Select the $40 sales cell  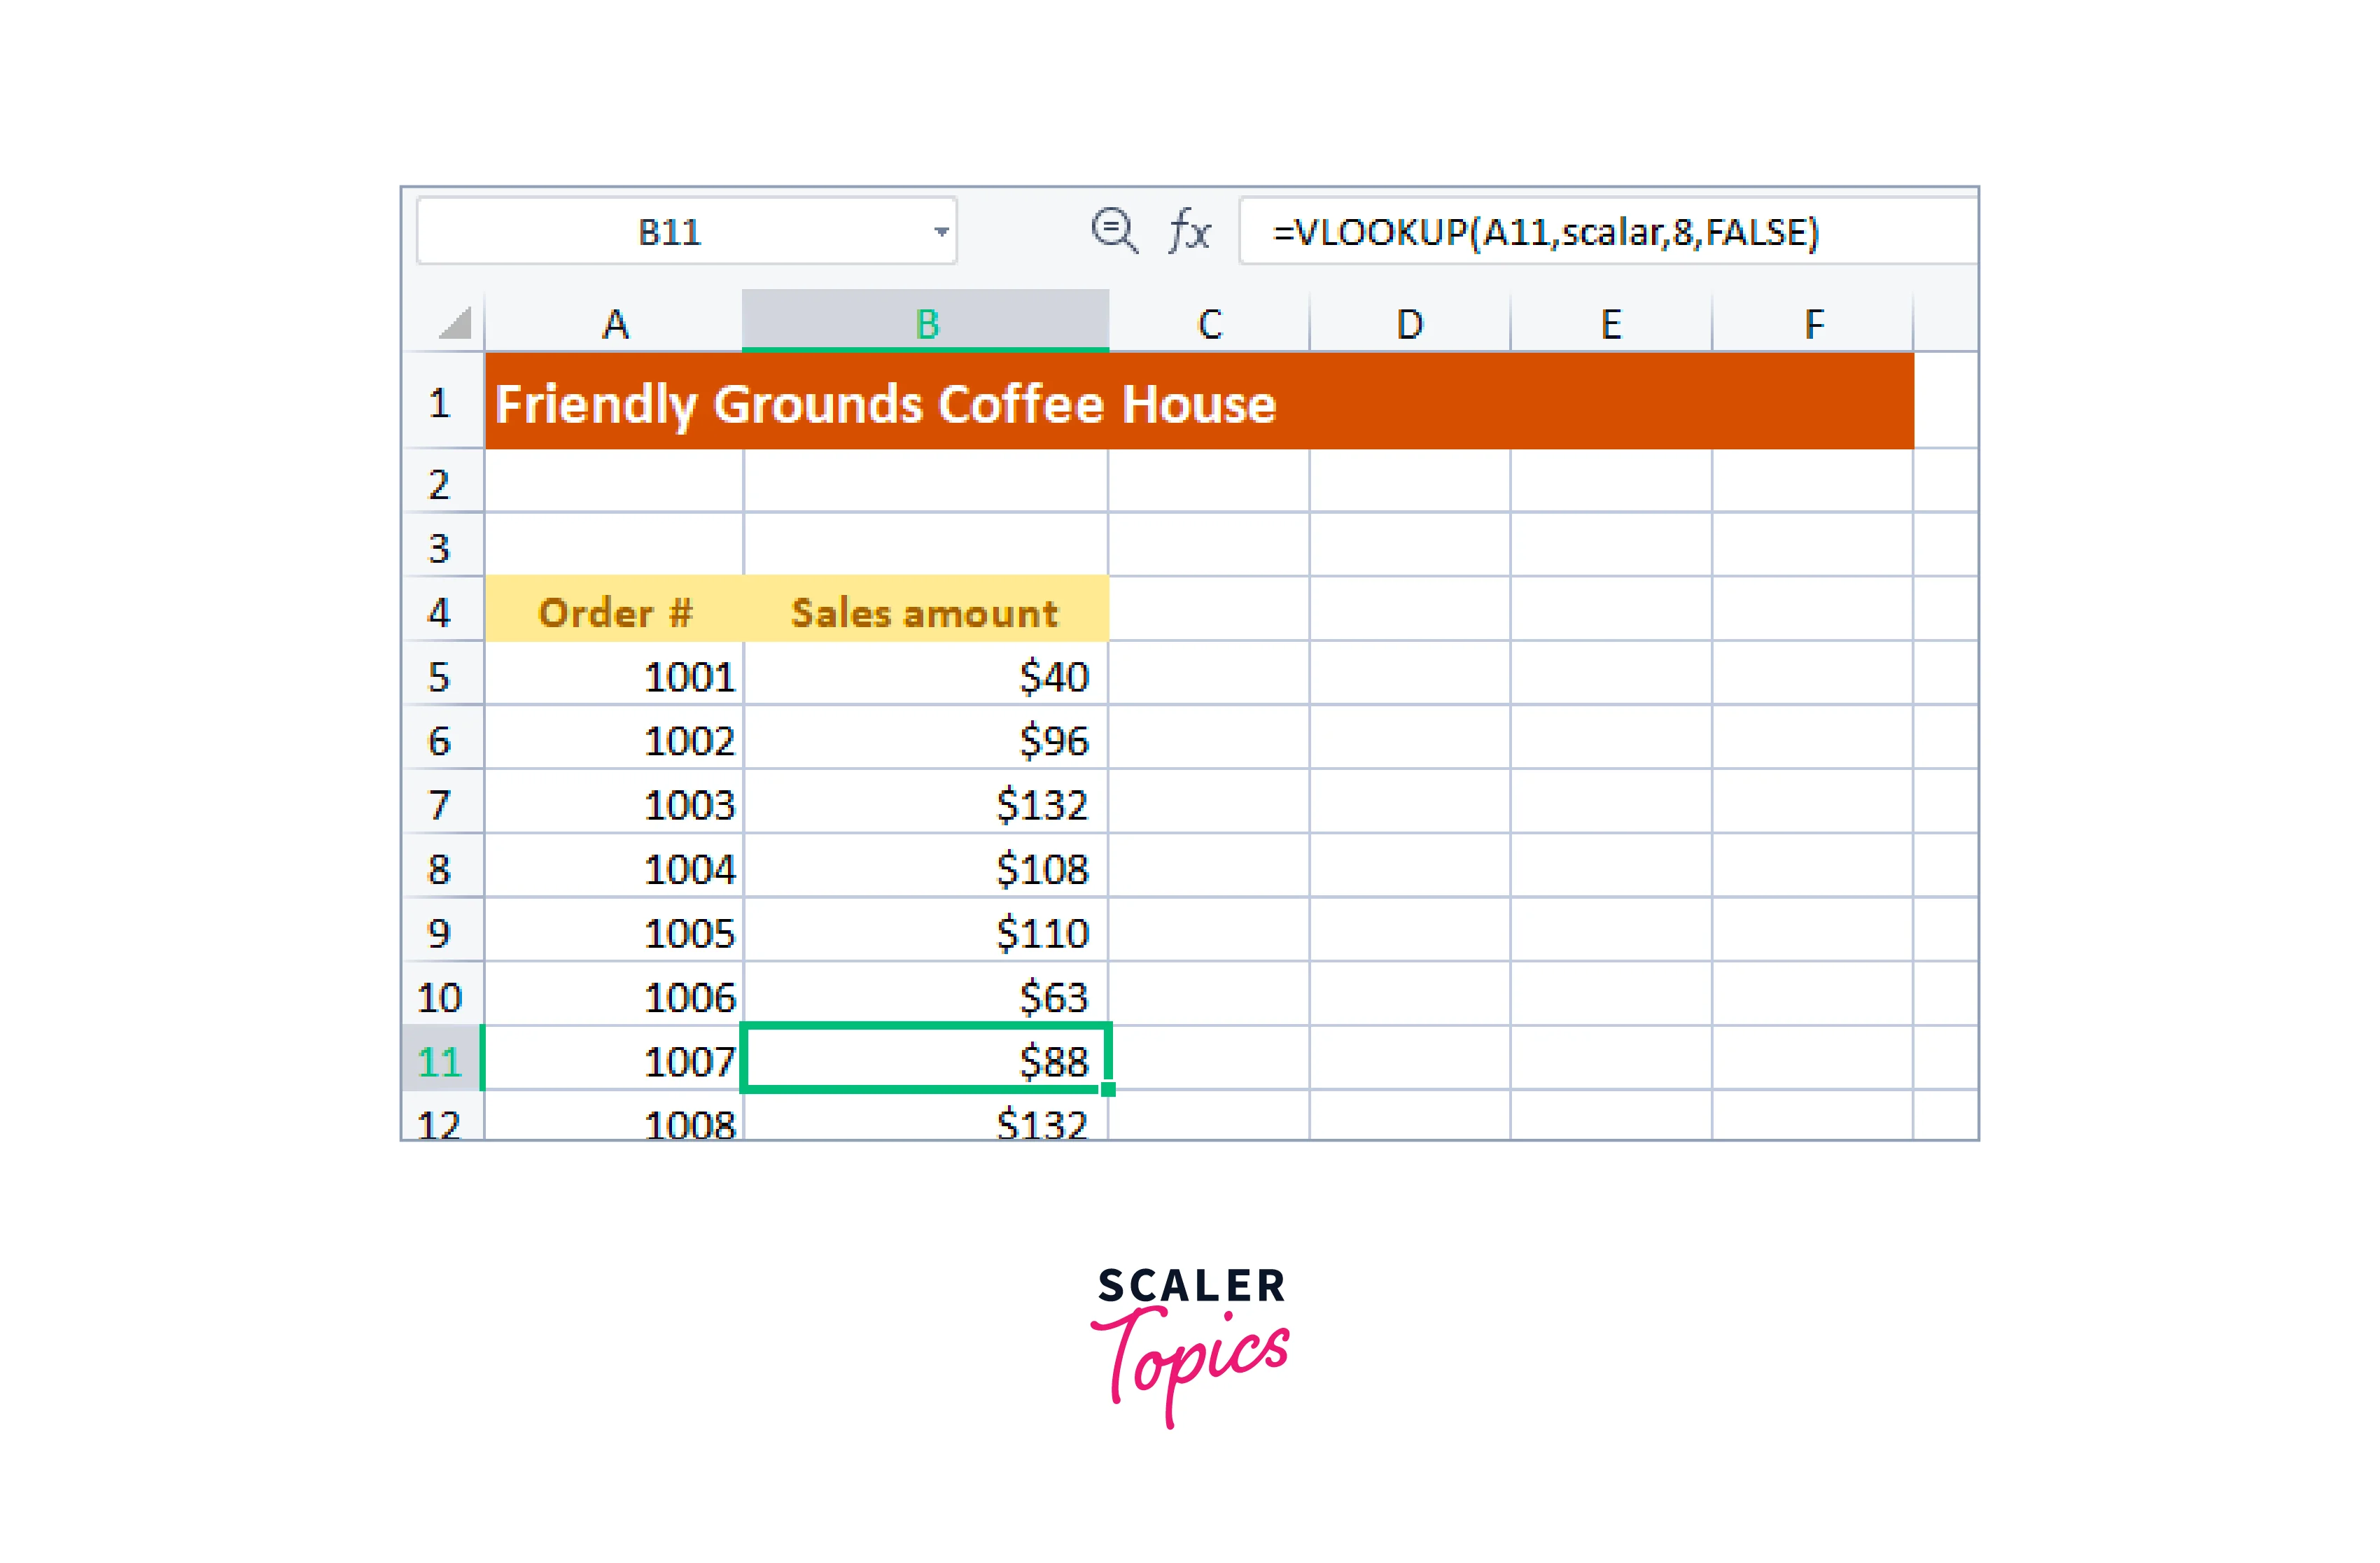pos(926,674)
